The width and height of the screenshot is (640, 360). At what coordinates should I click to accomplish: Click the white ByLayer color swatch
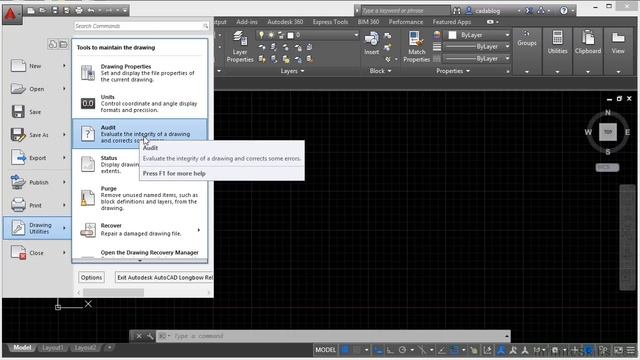(x=452, y=35)
